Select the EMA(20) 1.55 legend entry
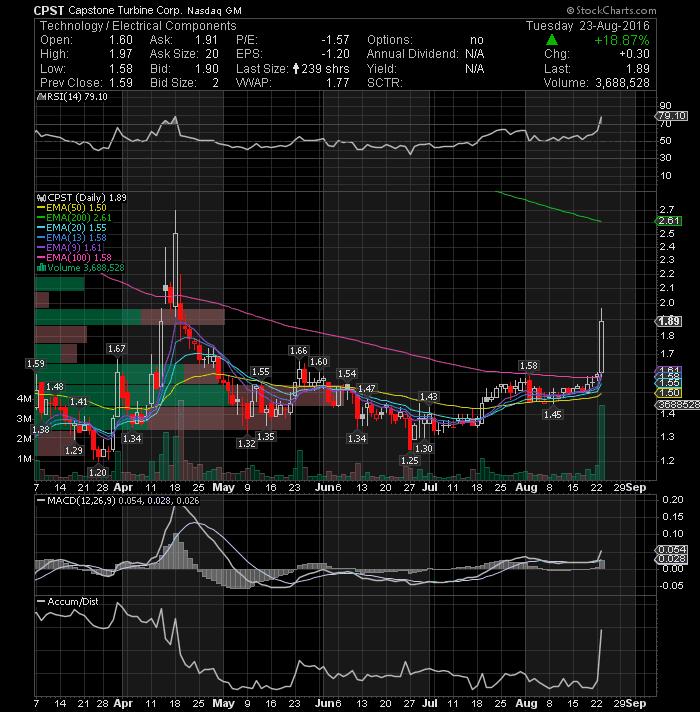 [72, 228]
